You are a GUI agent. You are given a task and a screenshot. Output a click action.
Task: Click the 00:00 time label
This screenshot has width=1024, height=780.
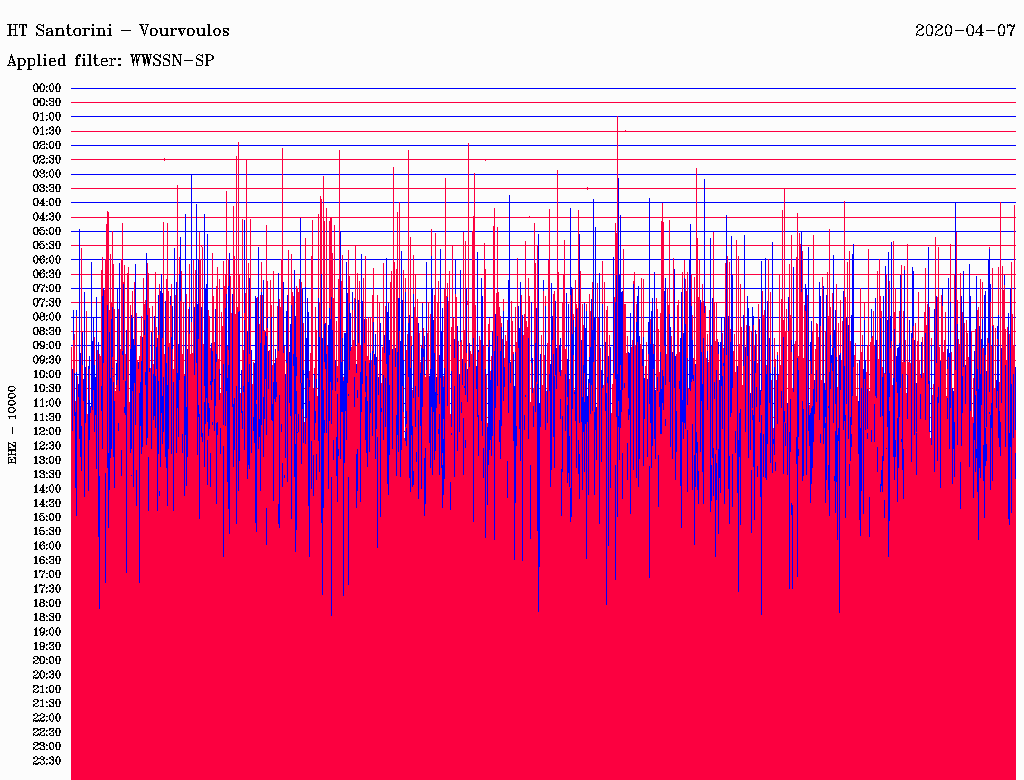click(47, 88)
